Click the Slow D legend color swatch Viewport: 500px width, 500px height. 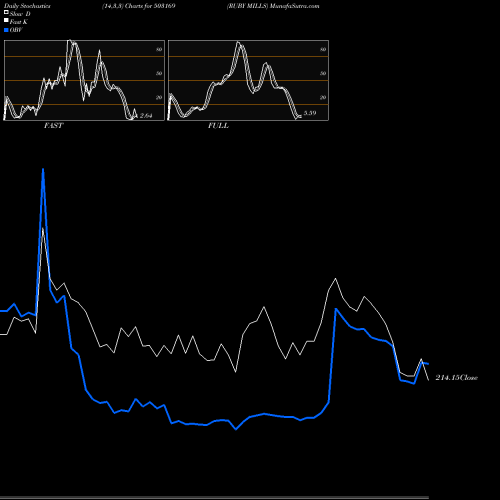pos(6,12)
